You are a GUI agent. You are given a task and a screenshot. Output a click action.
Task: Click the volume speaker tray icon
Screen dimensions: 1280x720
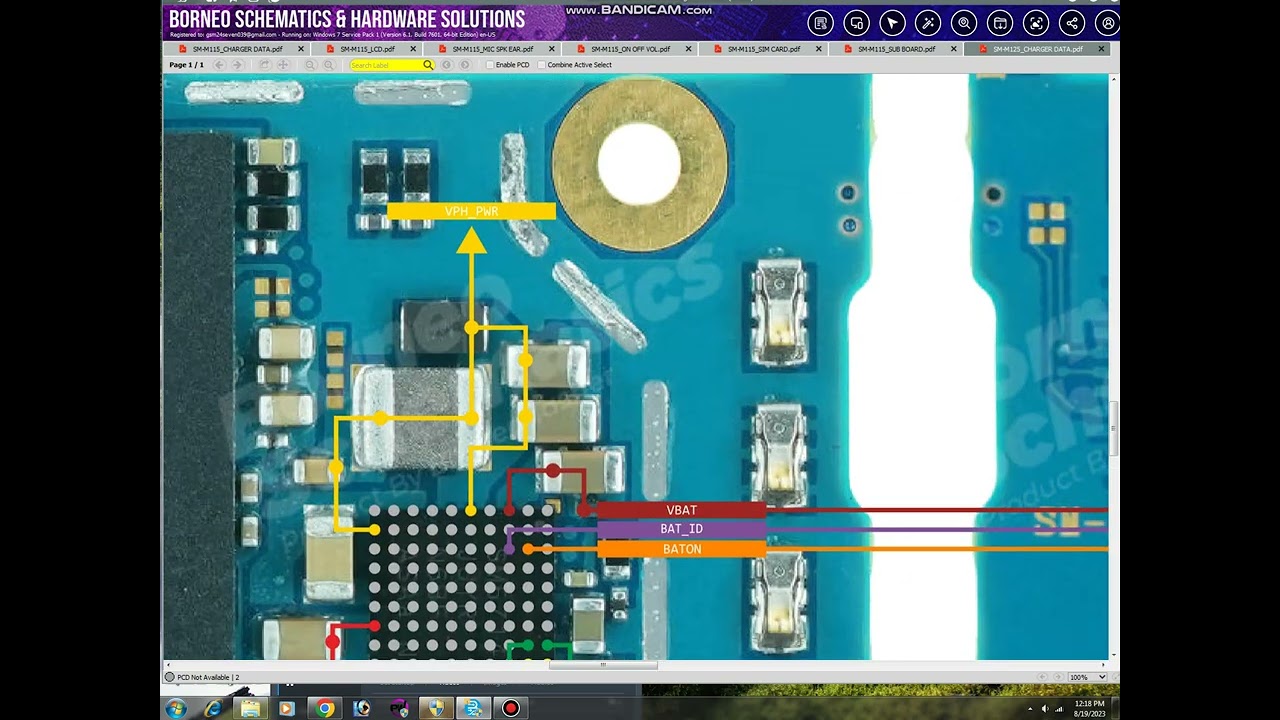tap(1045, 709)
